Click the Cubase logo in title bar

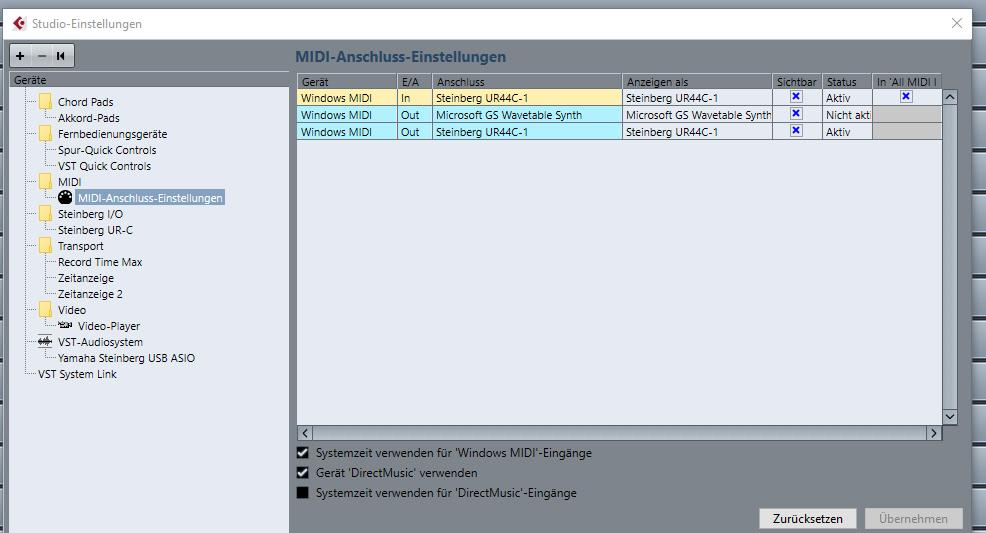click(19, 23)
